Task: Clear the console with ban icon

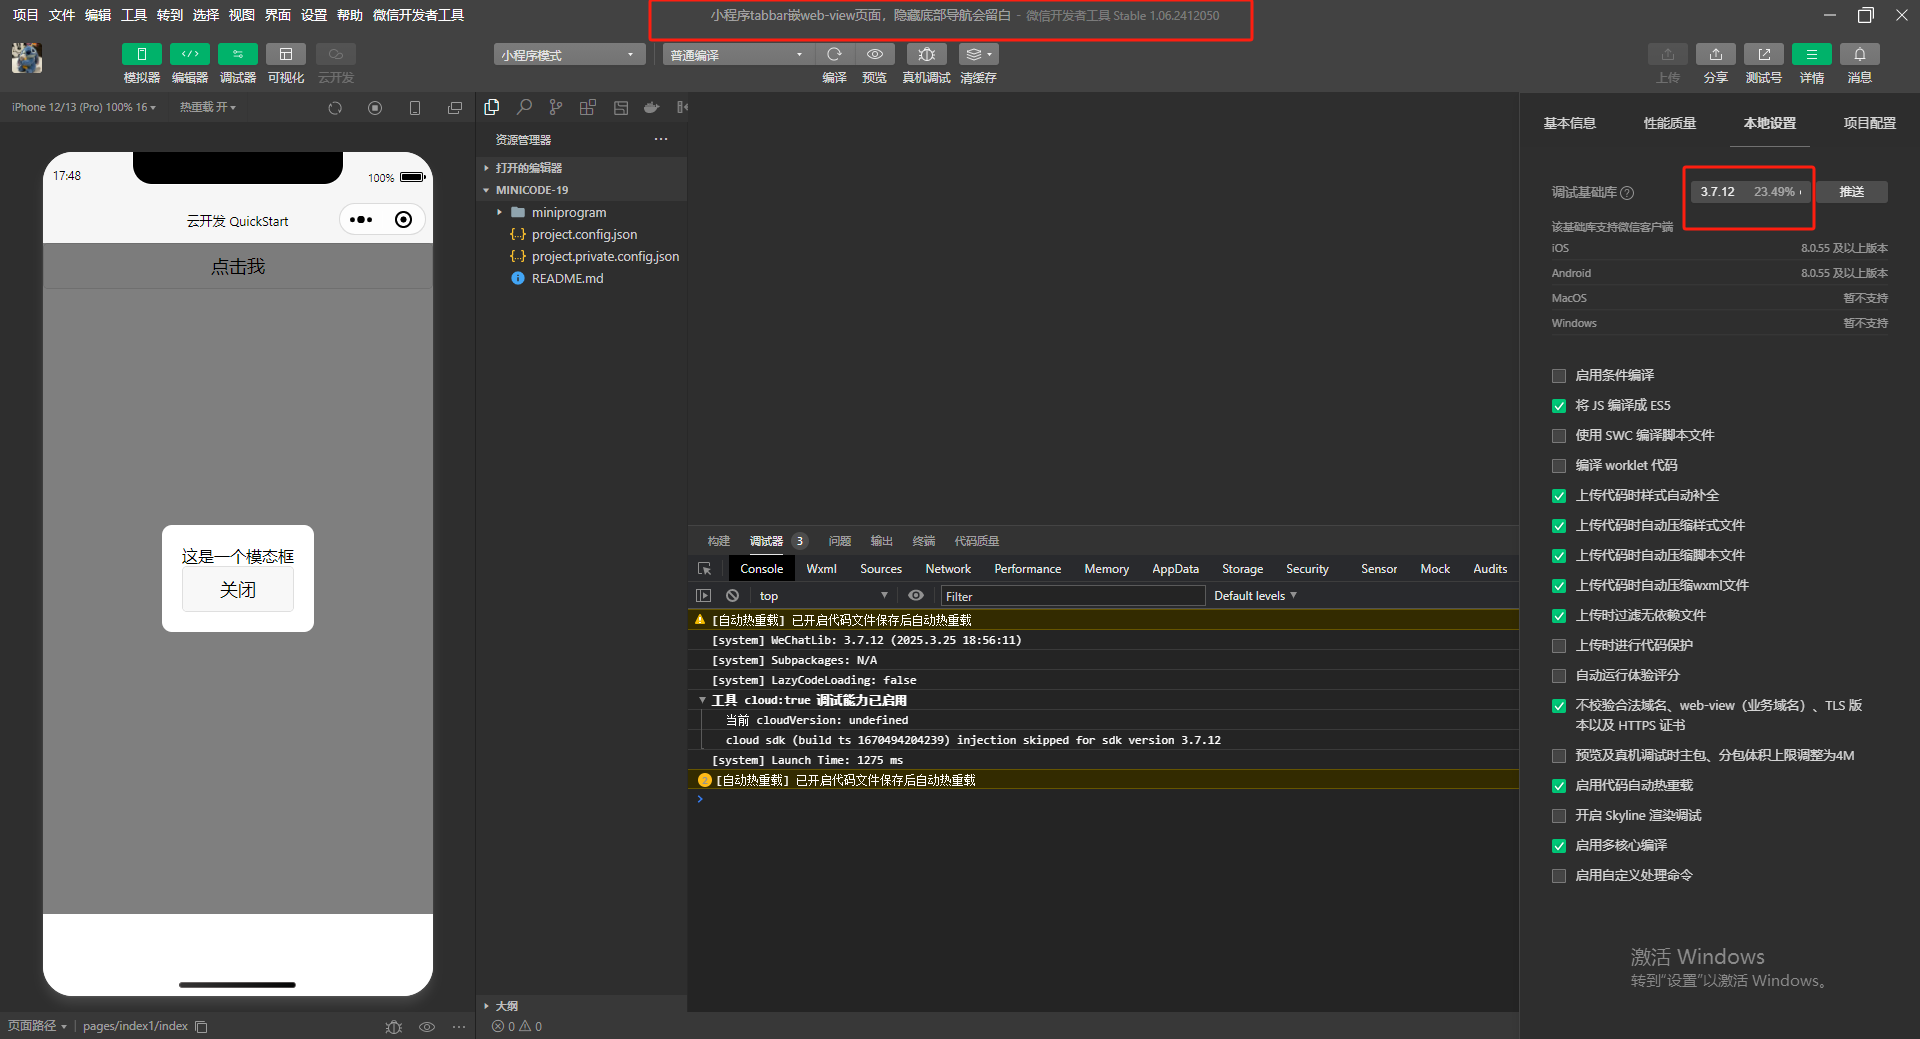Action: (732, 595)
